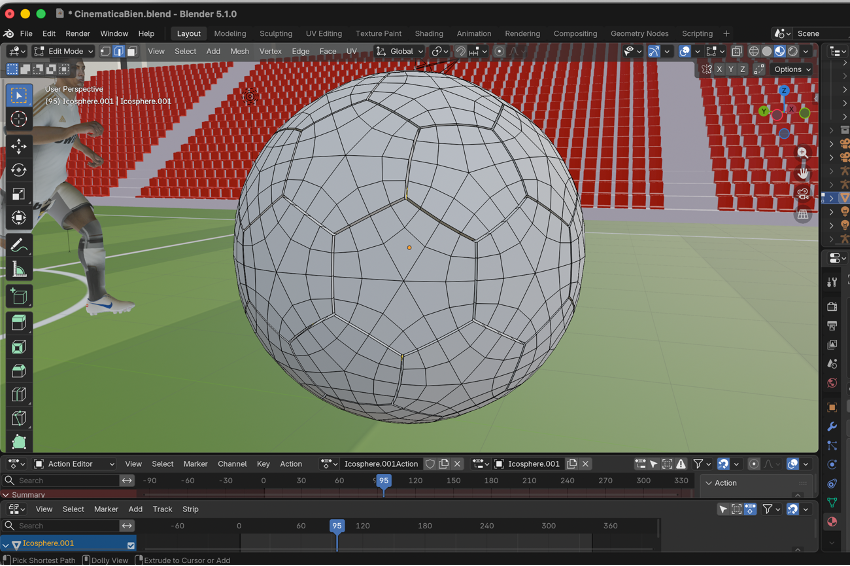
Task: Select the Move tool in the toolbar
Action: click(x=19, y=146)
